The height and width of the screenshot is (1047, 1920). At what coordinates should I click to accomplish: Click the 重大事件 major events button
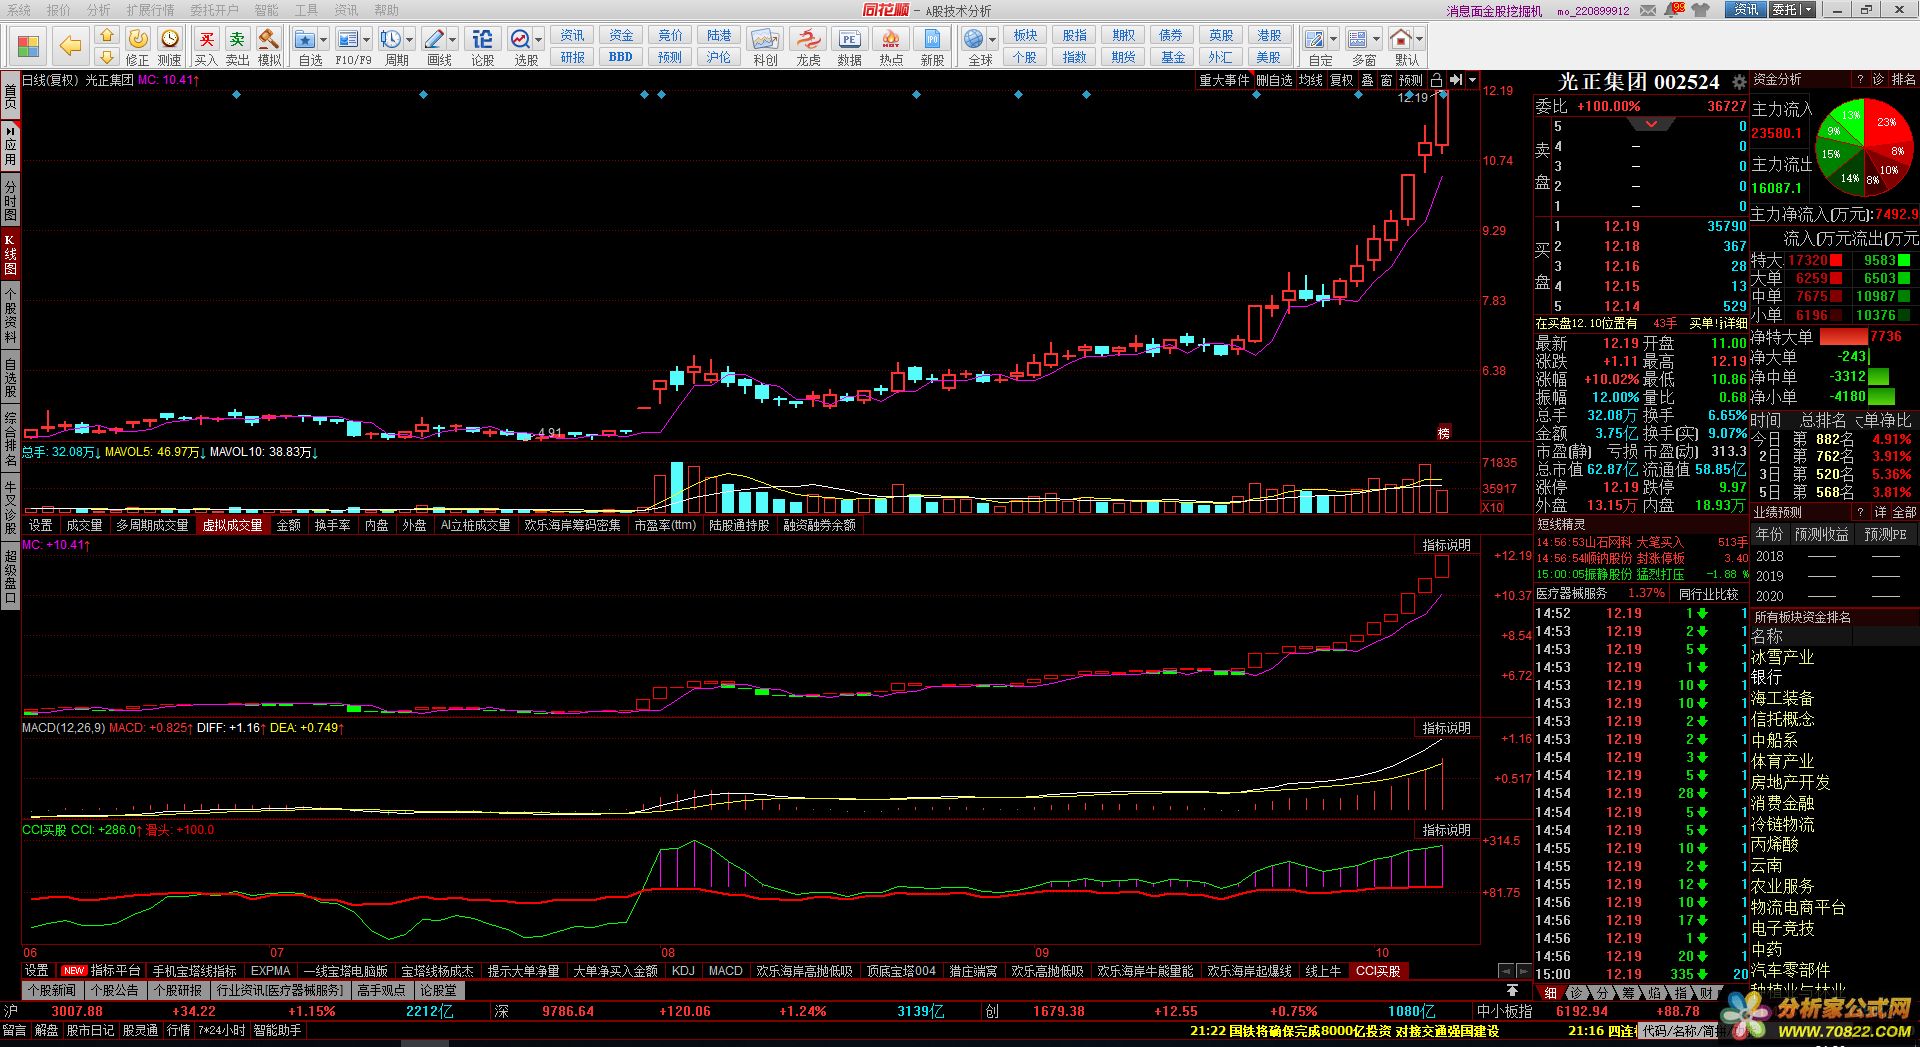(x=1224, y=80)
